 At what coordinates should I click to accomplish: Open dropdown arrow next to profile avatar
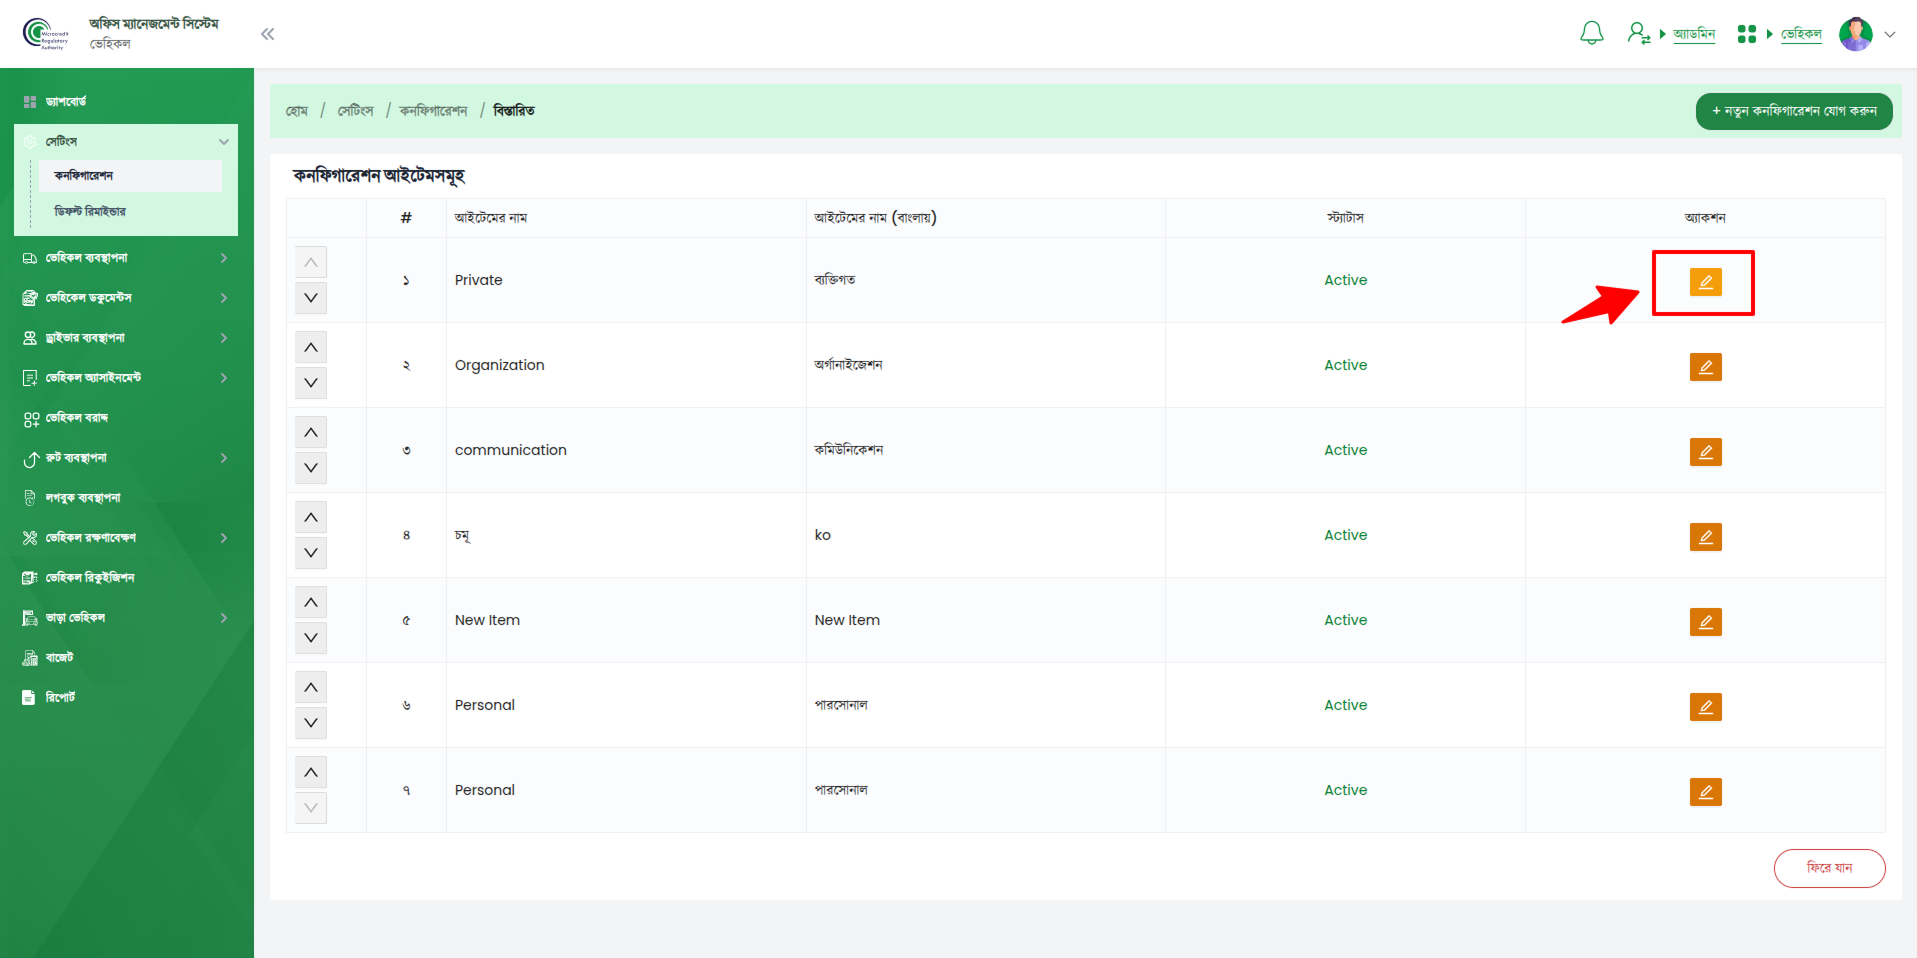(x=1890, y=34)
